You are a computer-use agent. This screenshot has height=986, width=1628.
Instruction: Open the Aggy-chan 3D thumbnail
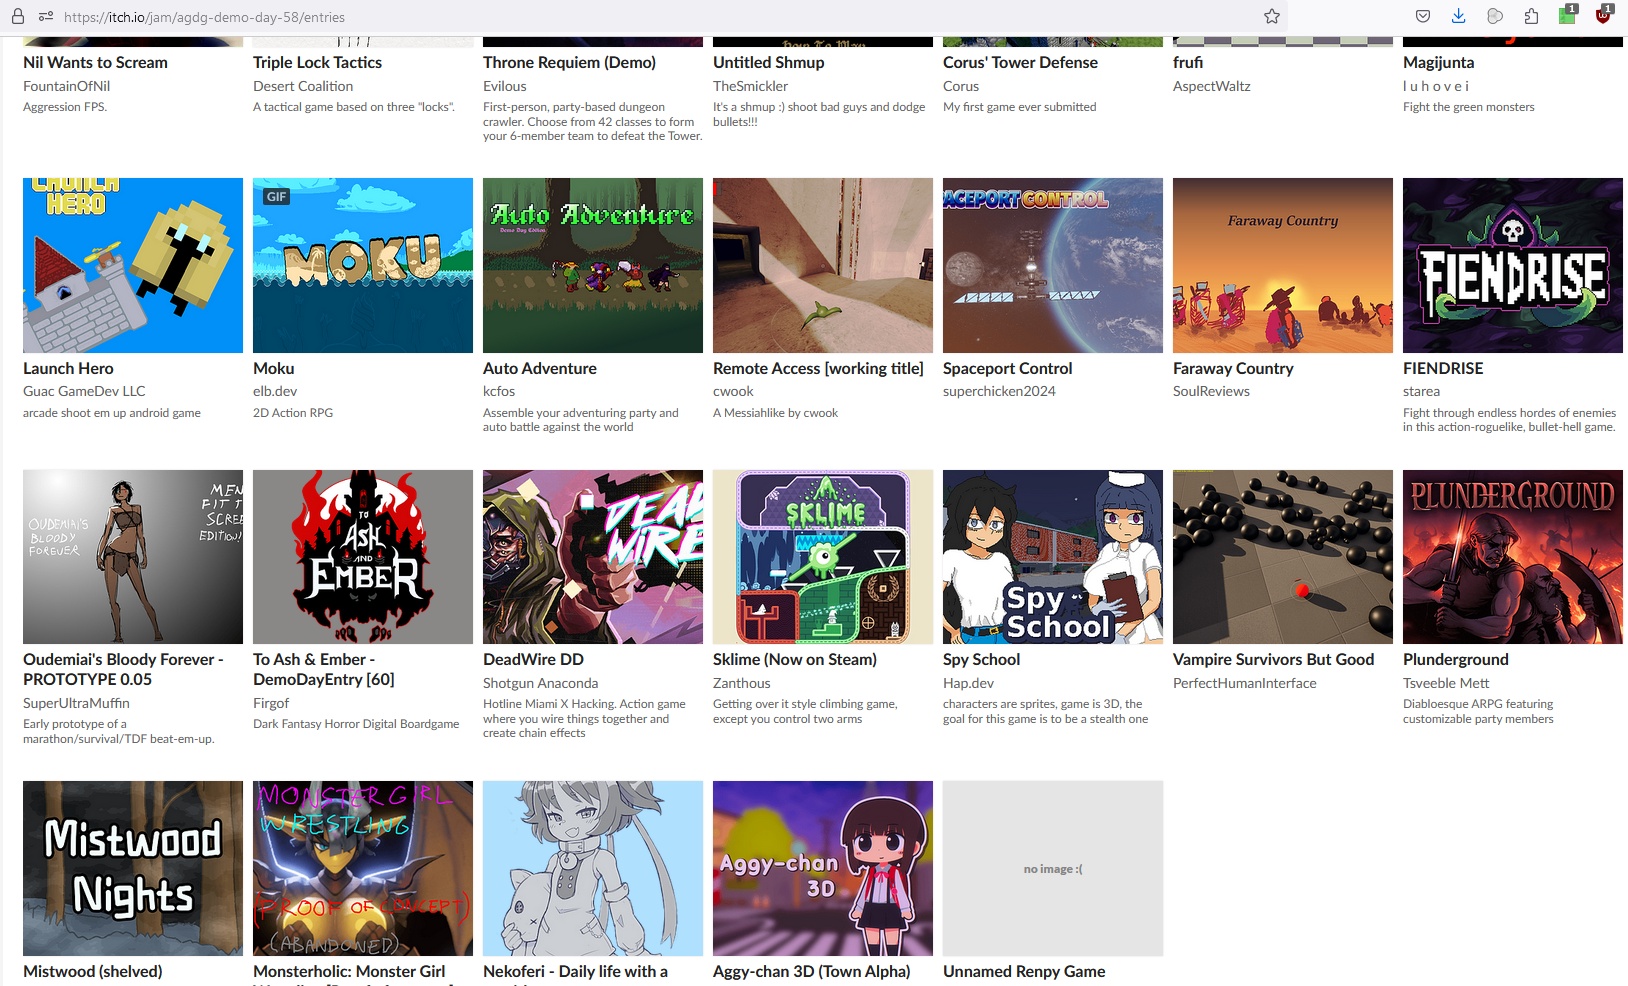point(823,868)
